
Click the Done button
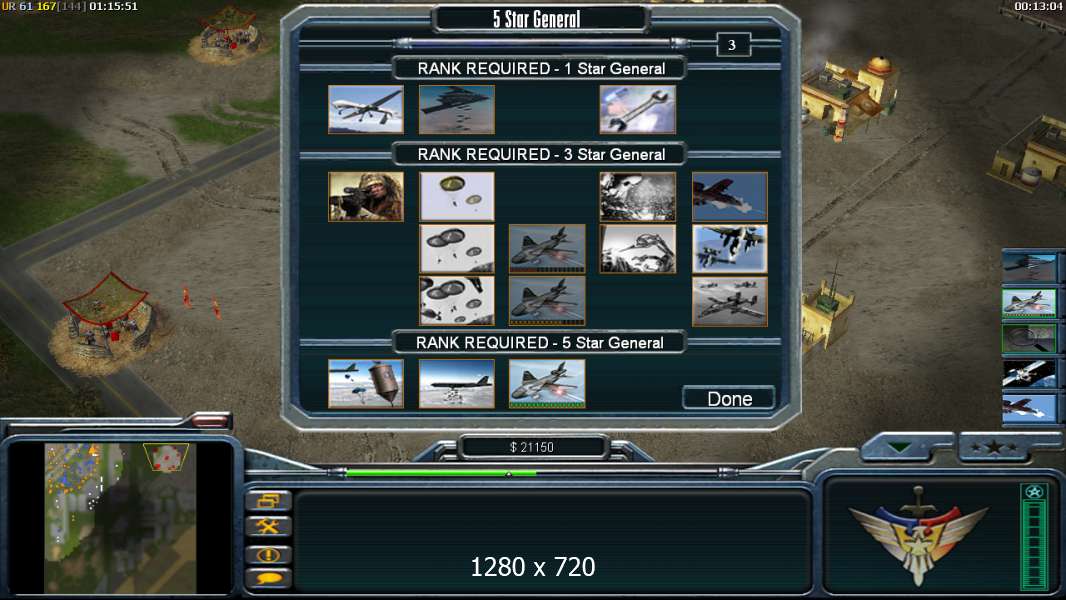pos(729,398)
